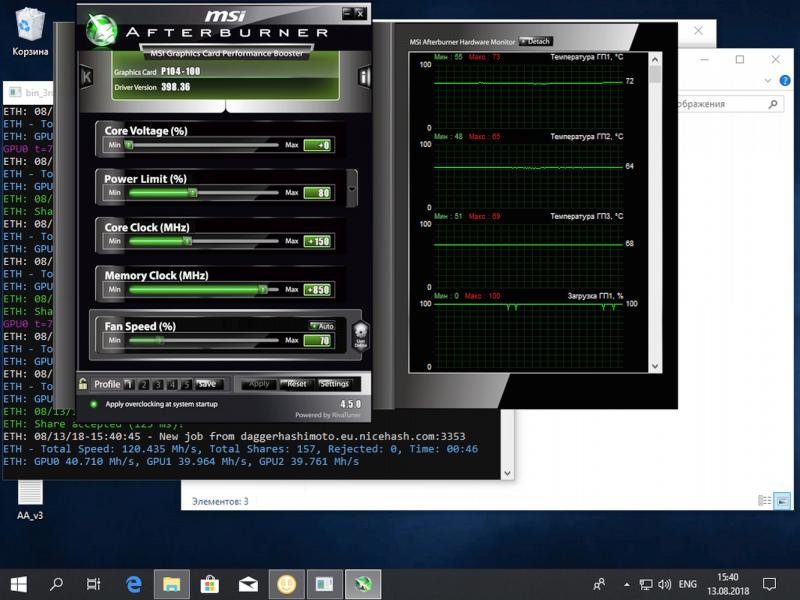800x600 pixels.
Task: Switch Explorer to large icons view
Action: pos(782,501)
